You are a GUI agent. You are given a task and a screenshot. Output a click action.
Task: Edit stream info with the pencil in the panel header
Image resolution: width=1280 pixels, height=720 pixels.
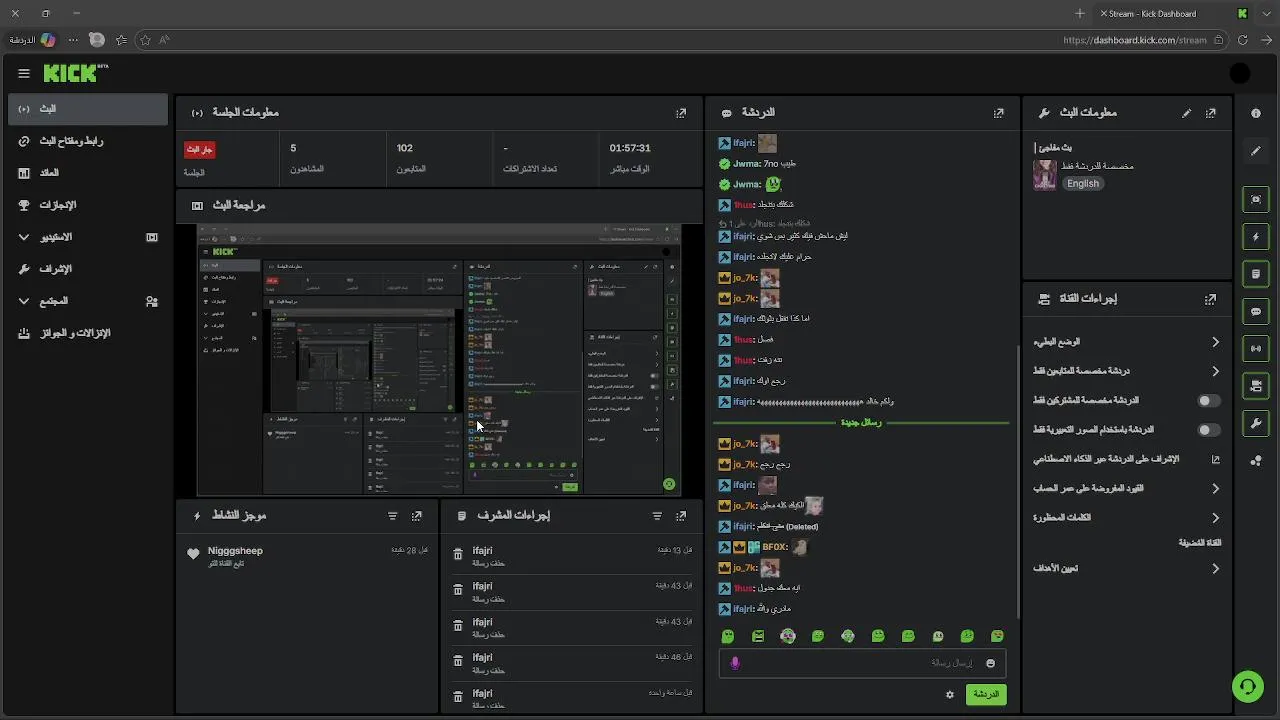(1187, 113)
